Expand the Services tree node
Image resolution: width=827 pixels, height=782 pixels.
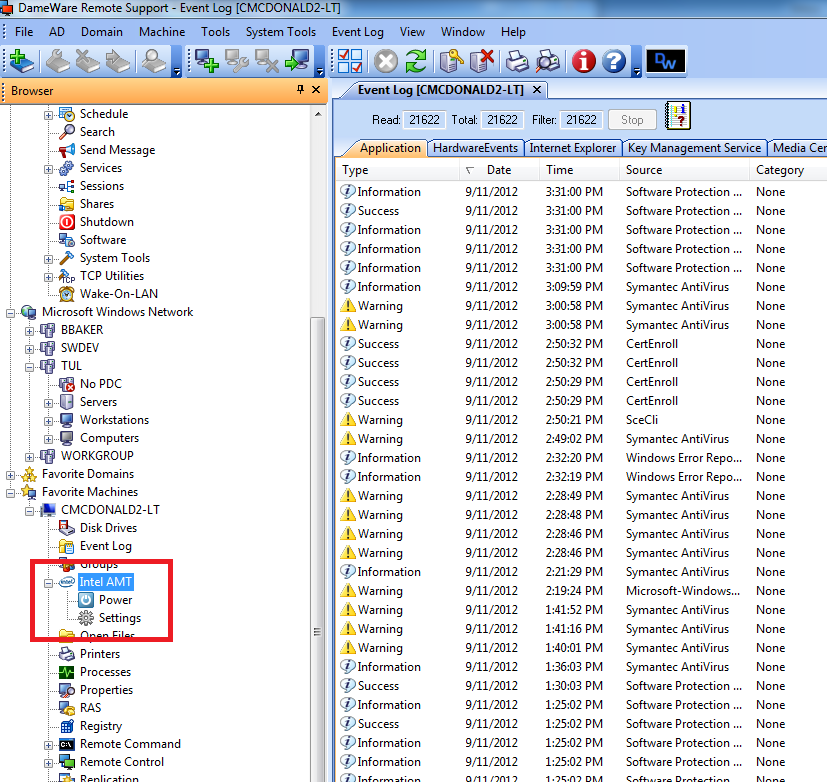click(x=48, y=169)
